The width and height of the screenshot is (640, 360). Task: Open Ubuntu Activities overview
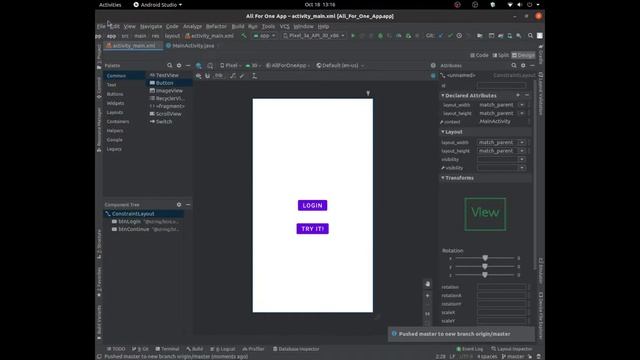110,5
